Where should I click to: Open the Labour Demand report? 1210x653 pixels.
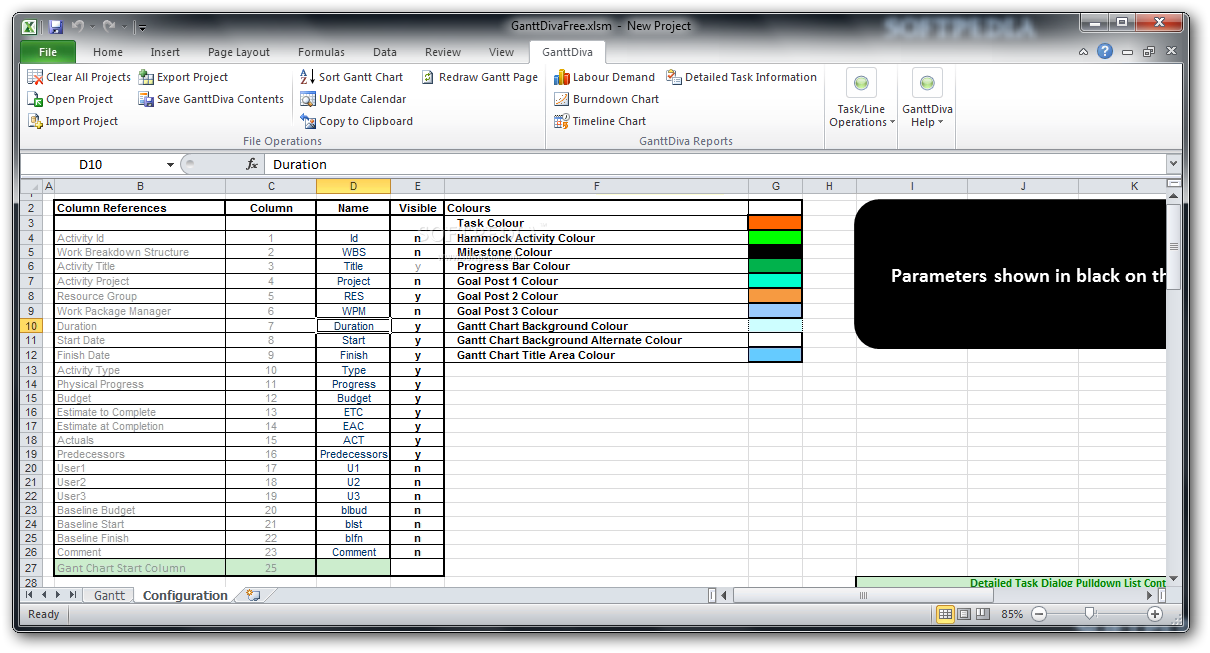point(605,77)
